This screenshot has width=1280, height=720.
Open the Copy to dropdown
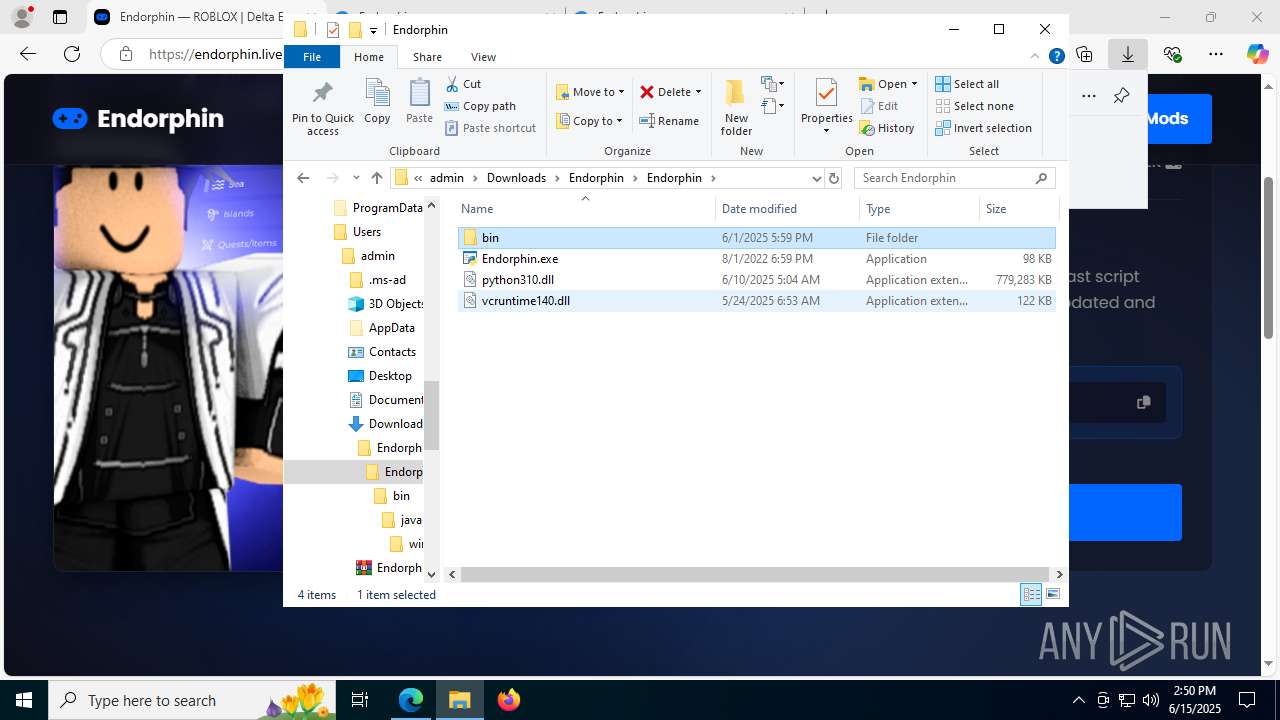point(589,121)
